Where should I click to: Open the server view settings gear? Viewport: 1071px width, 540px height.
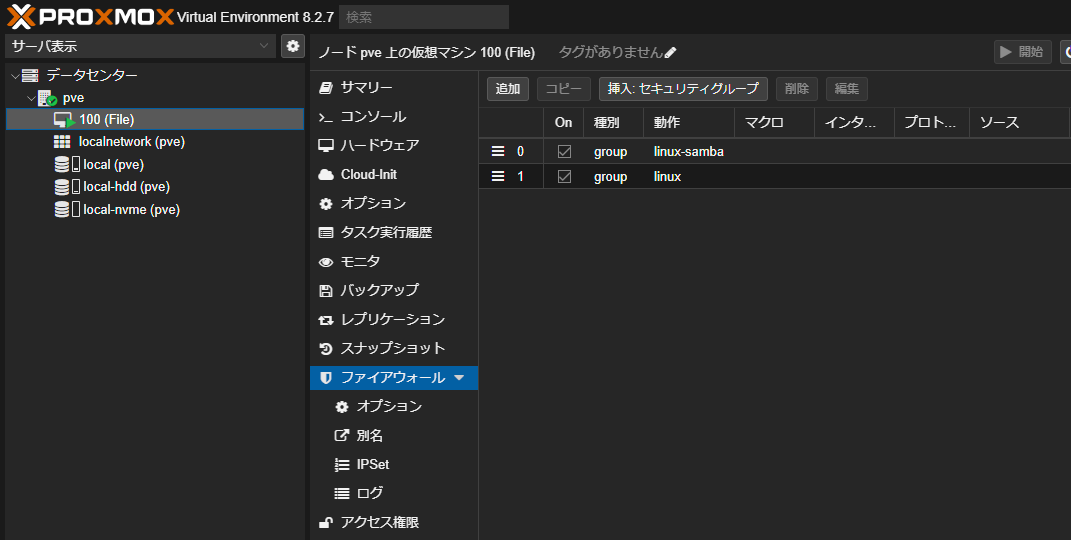pyautogui.click(x=293, y=46)
